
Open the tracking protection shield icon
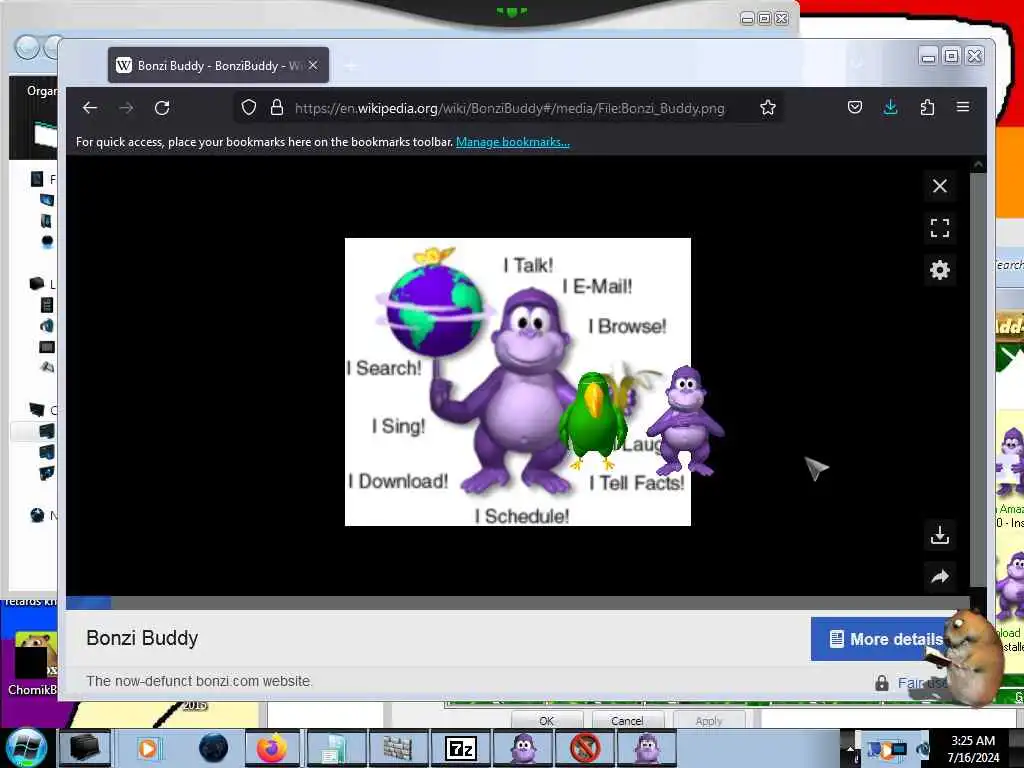tap(249, 108)
